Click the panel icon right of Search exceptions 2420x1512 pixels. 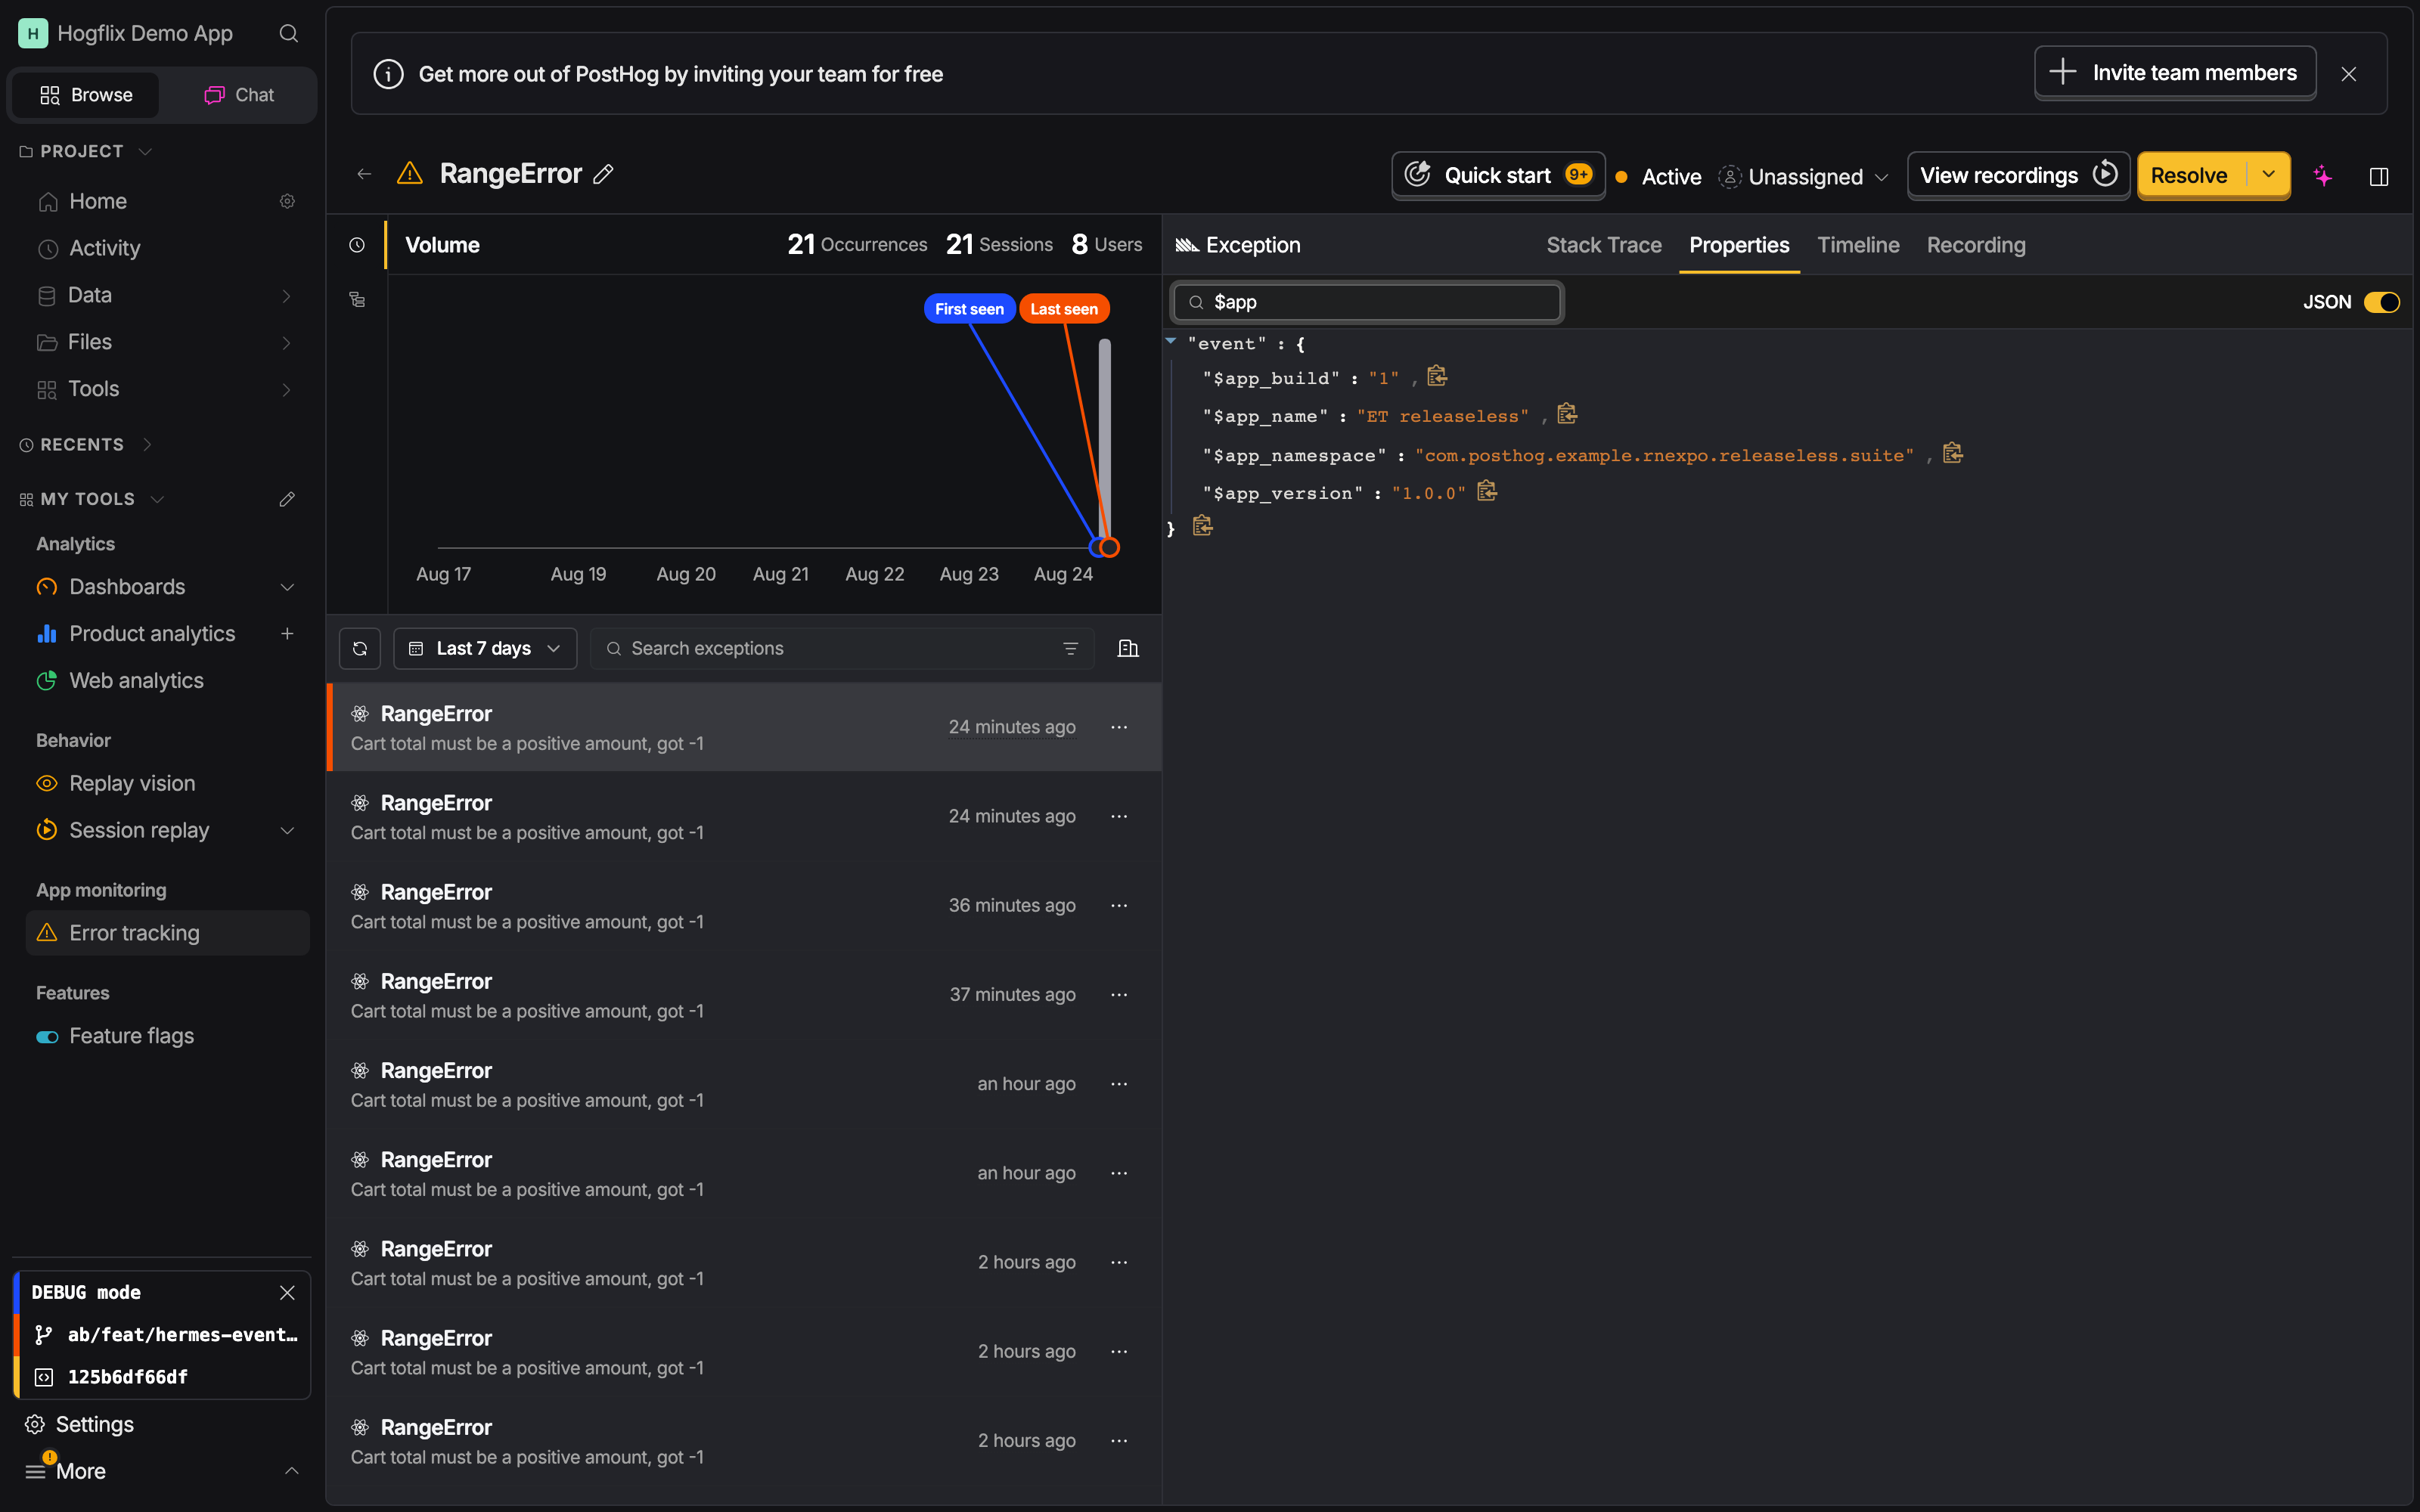(1128, 649)
